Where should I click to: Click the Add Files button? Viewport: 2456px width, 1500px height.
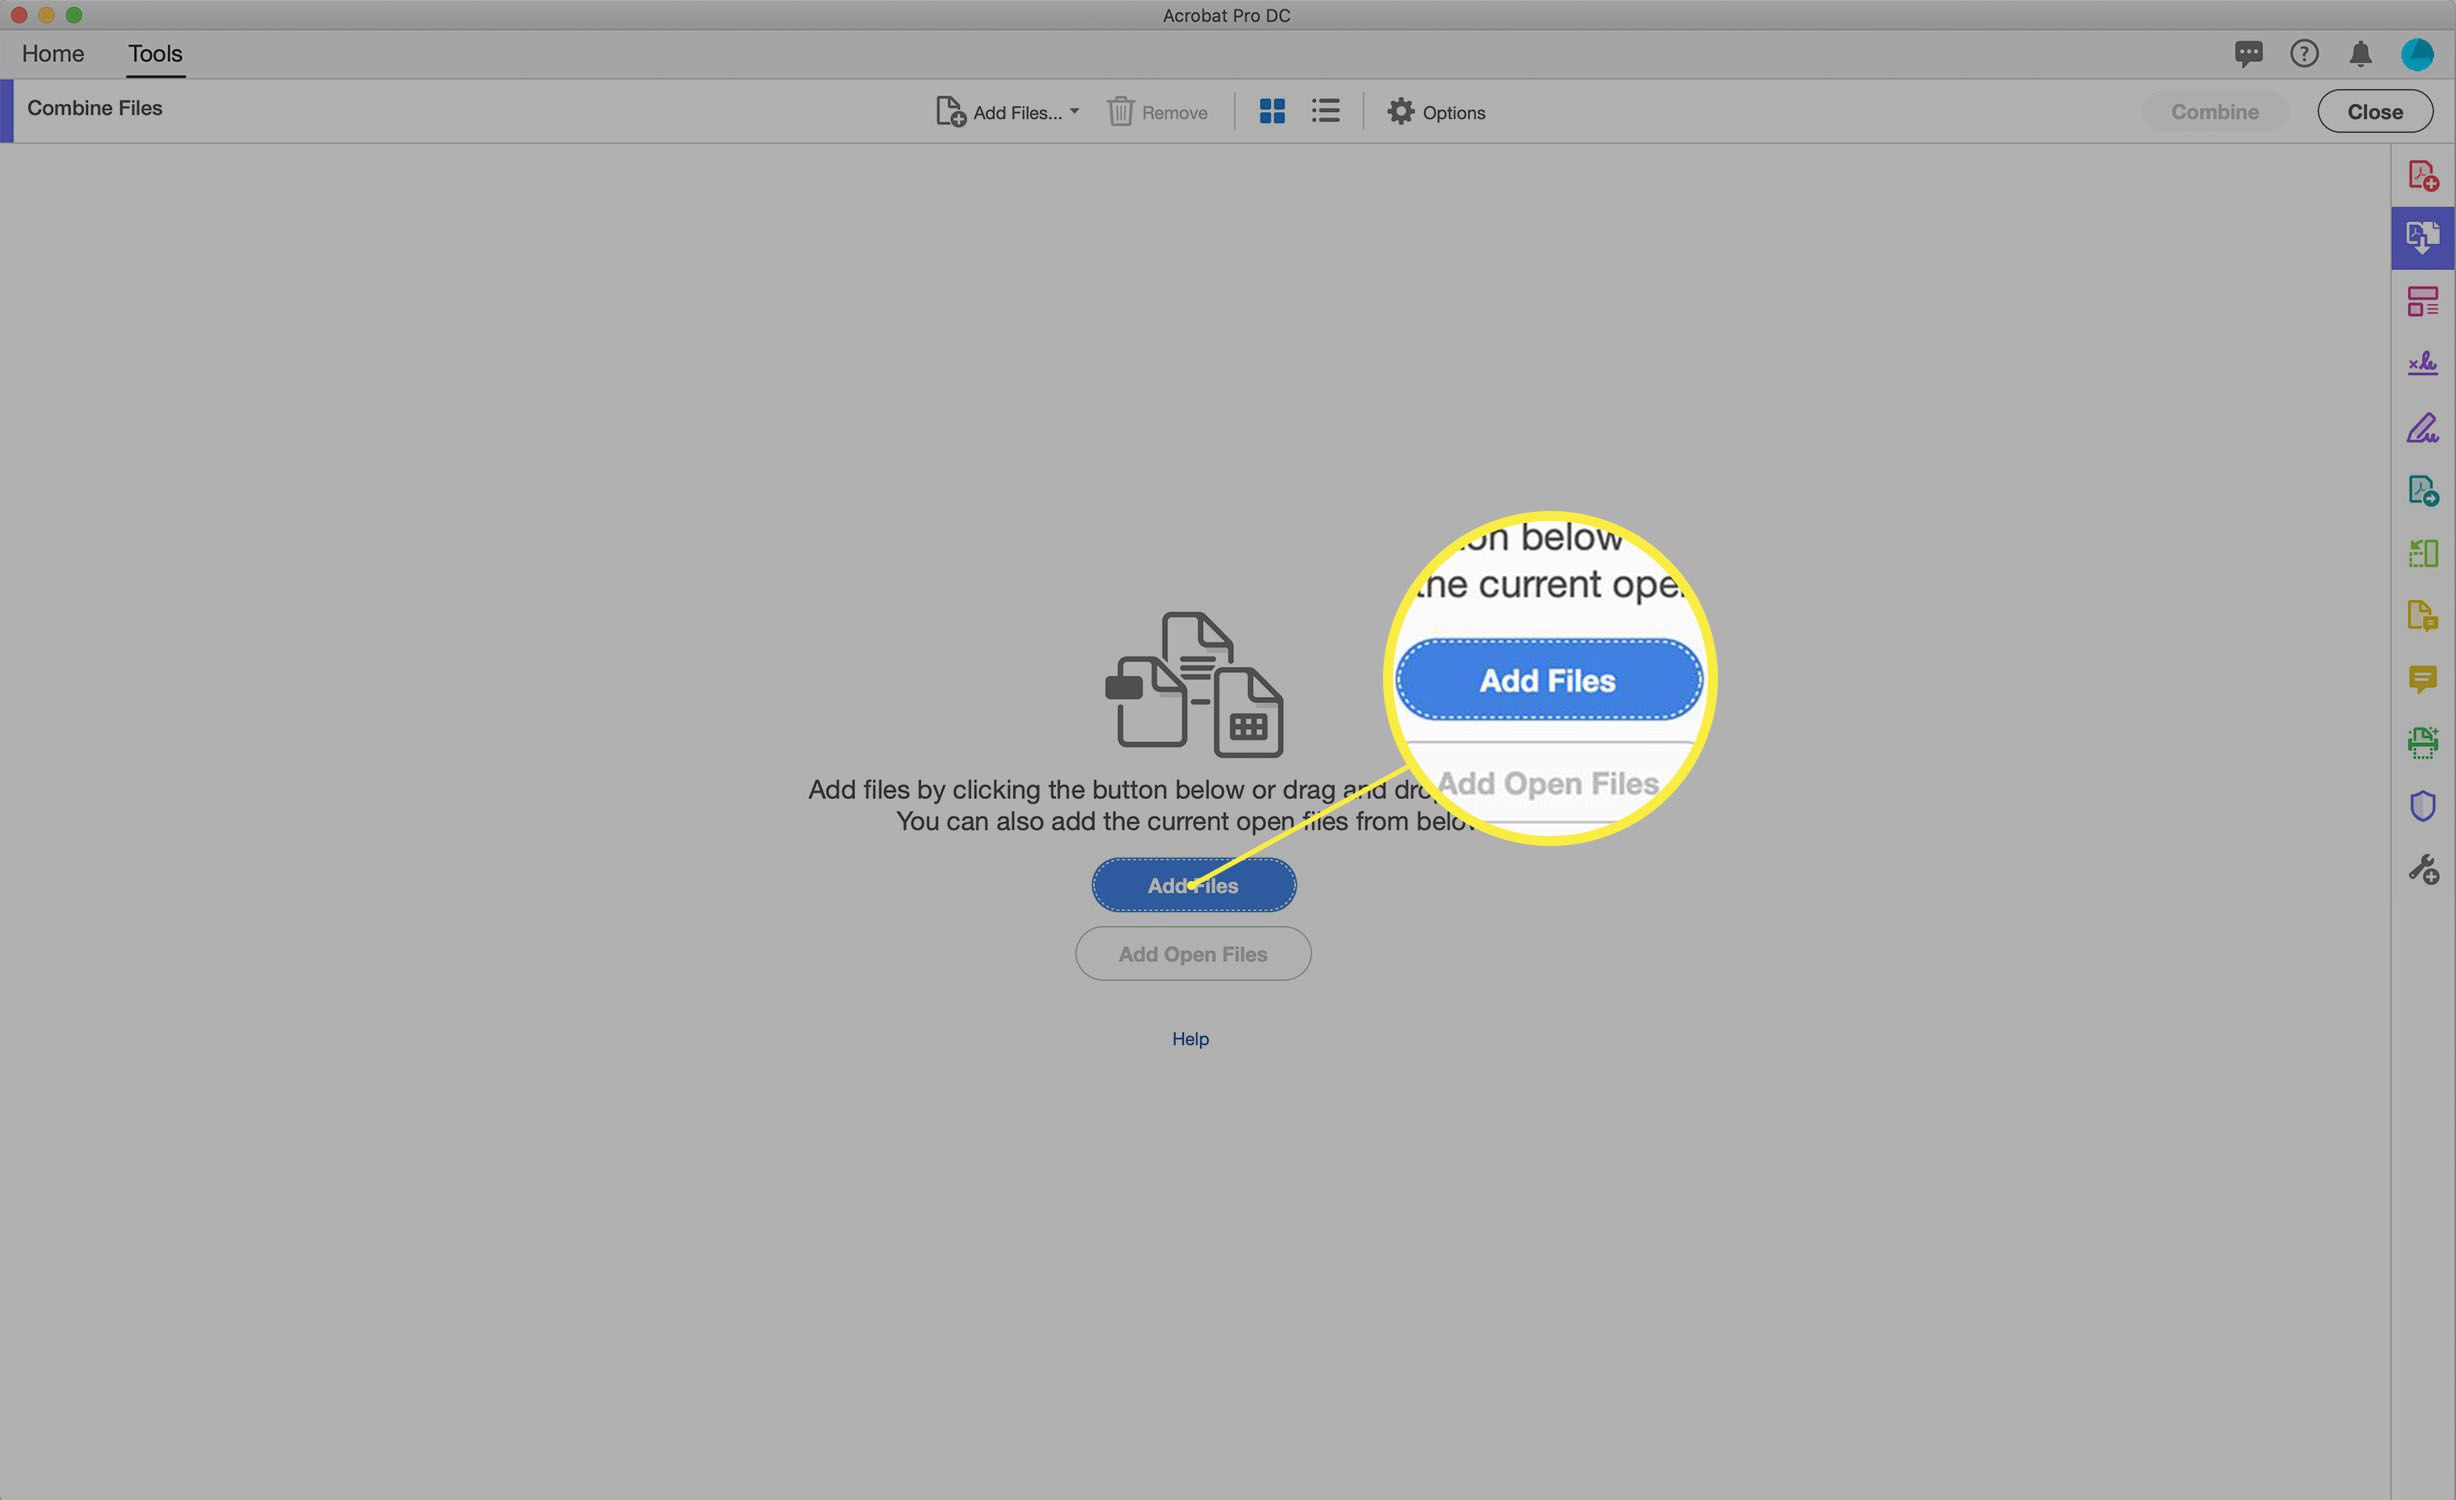tap(1193, 884)
